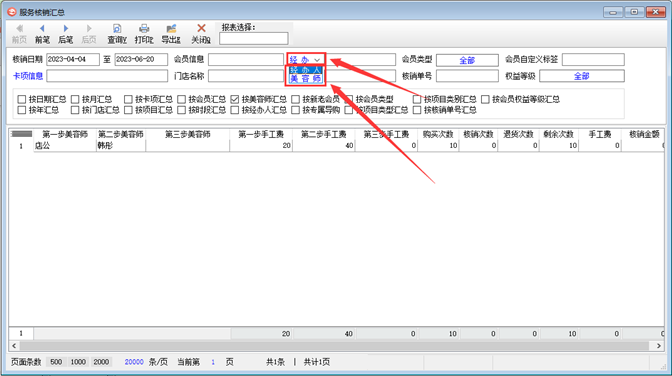Screen dimensions: 672x376
Task: Enable 按项目类别汇总 checkbox
Action: [417, 99]
